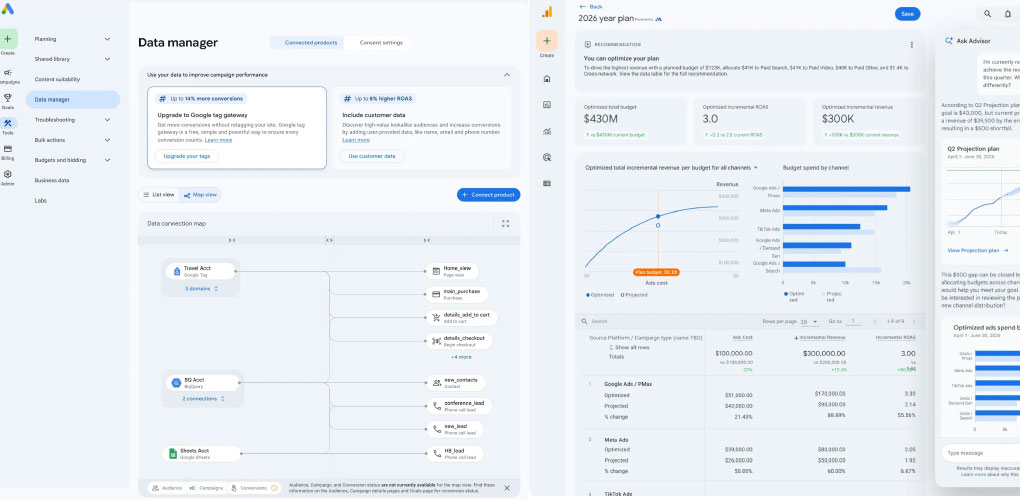Click the Create plus button in Google Ads

click(x=8, y=38)
